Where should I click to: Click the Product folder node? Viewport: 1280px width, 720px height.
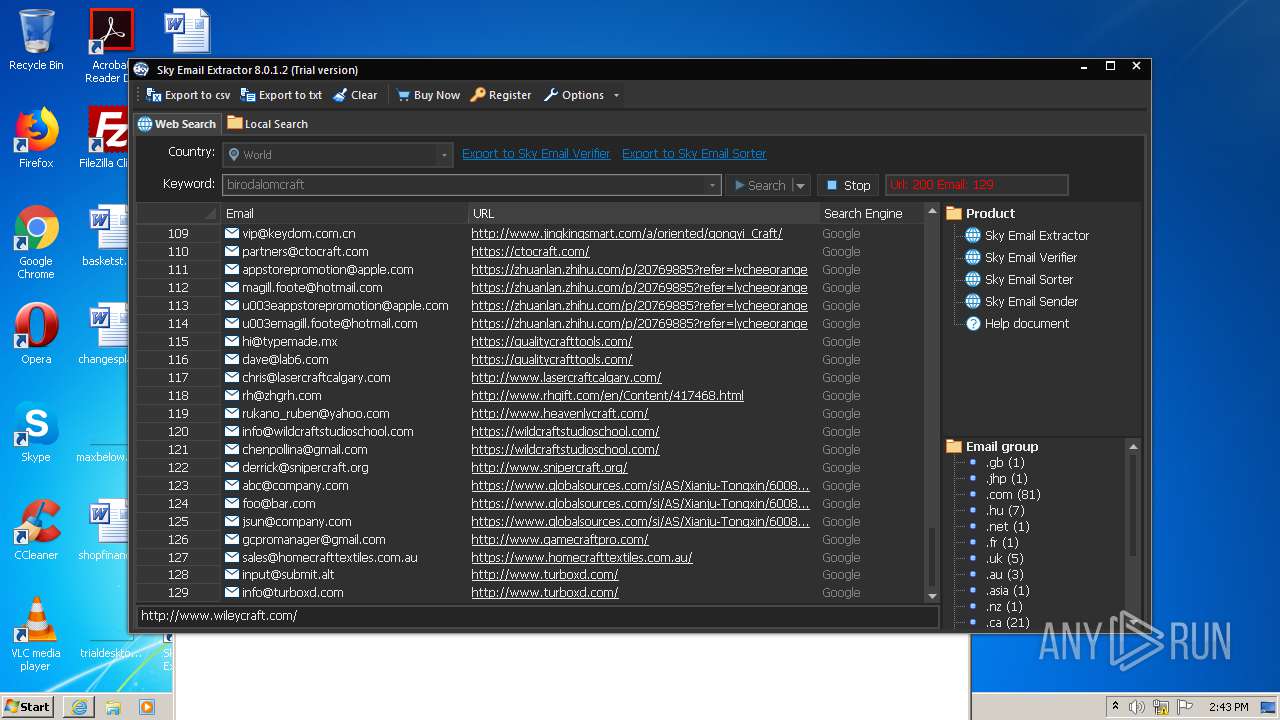tap(980, 213)
